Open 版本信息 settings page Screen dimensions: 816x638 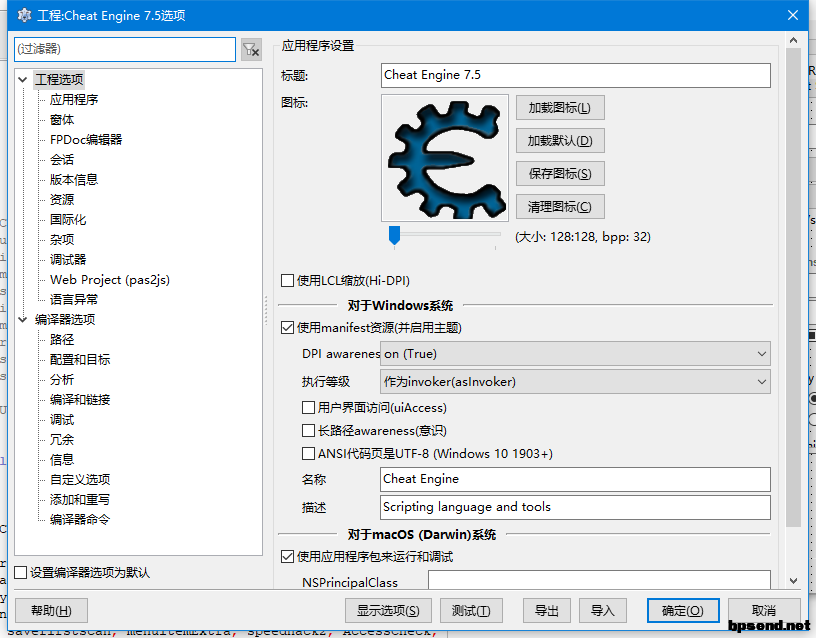(x=74, y=180)
